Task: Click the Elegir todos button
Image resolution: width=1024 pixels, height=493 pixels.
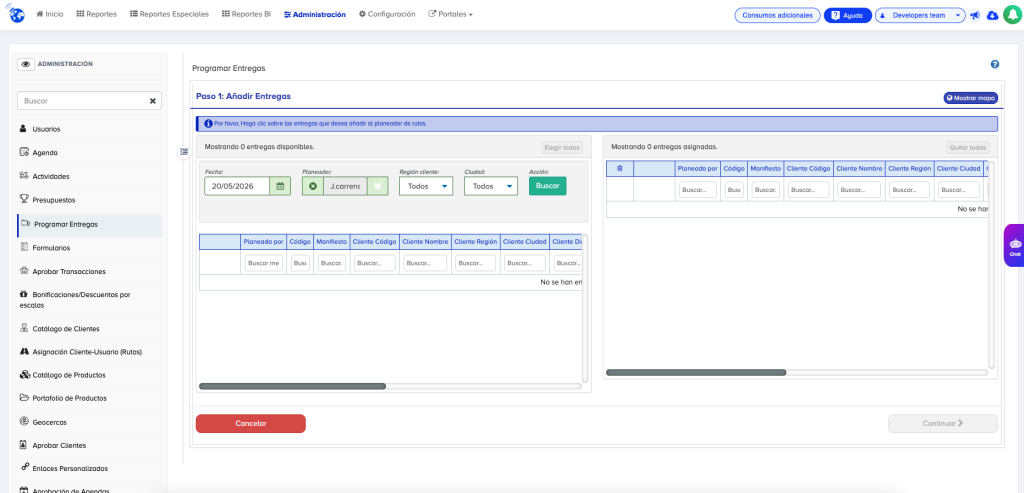Action: [562, 148]
